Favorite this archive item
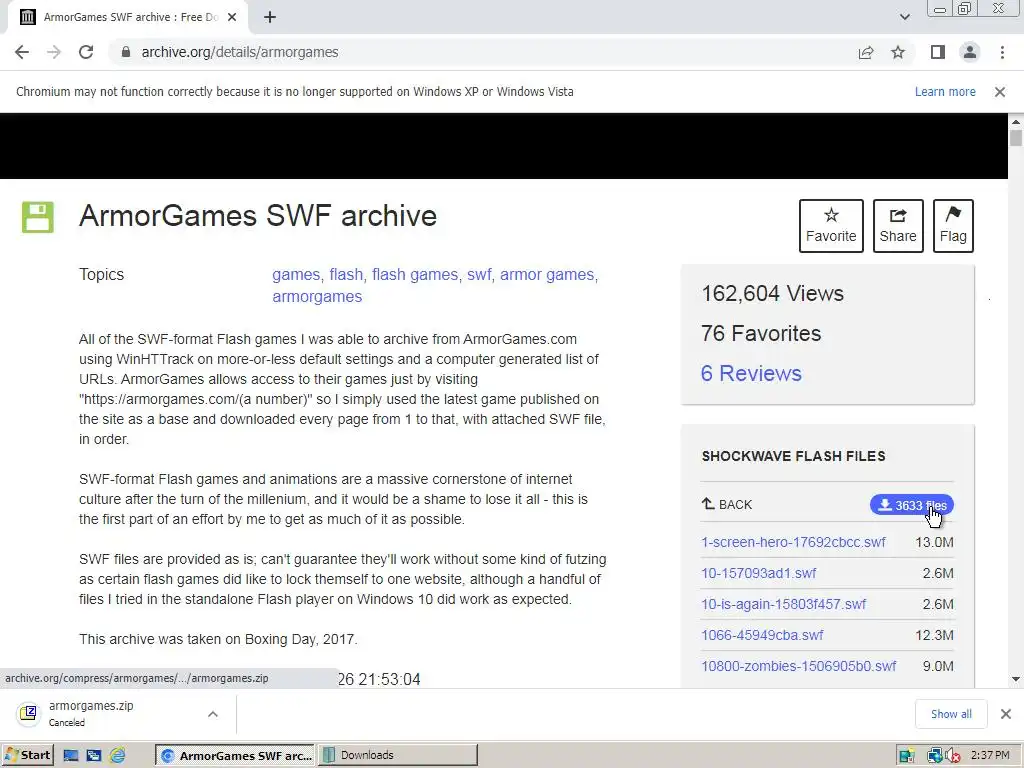Image resolution: width=1024 pixels, height=768 pixels. point(831,226)
